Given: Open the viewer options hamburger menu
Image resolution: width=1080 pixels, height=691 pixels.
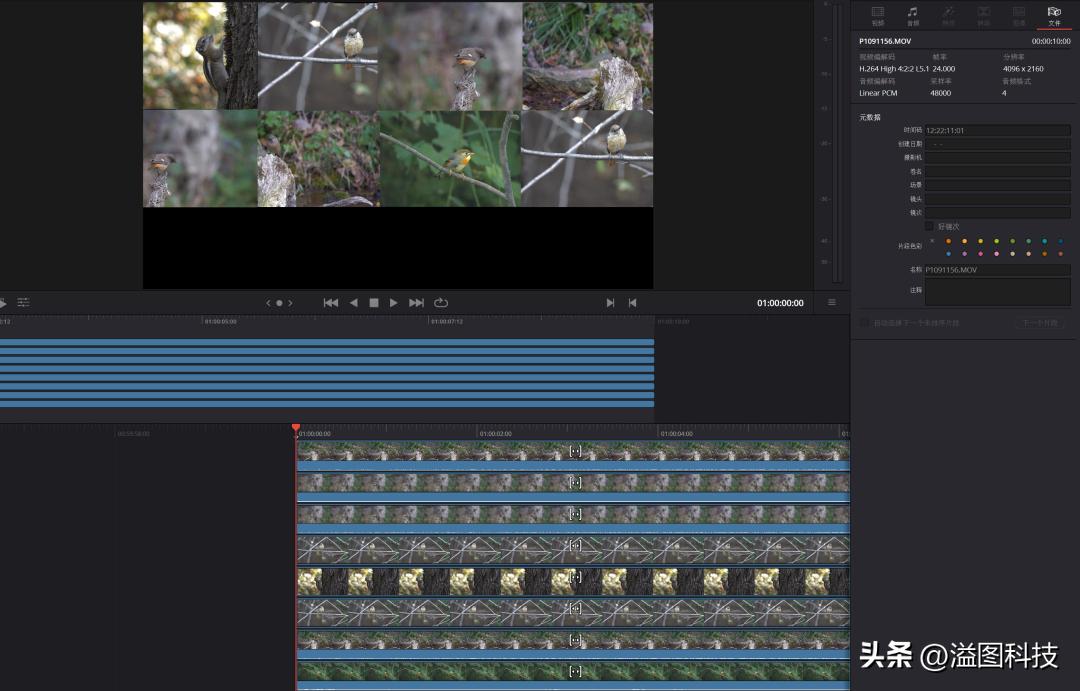Looking at the screenshot, I should click(x=832, y=302).
